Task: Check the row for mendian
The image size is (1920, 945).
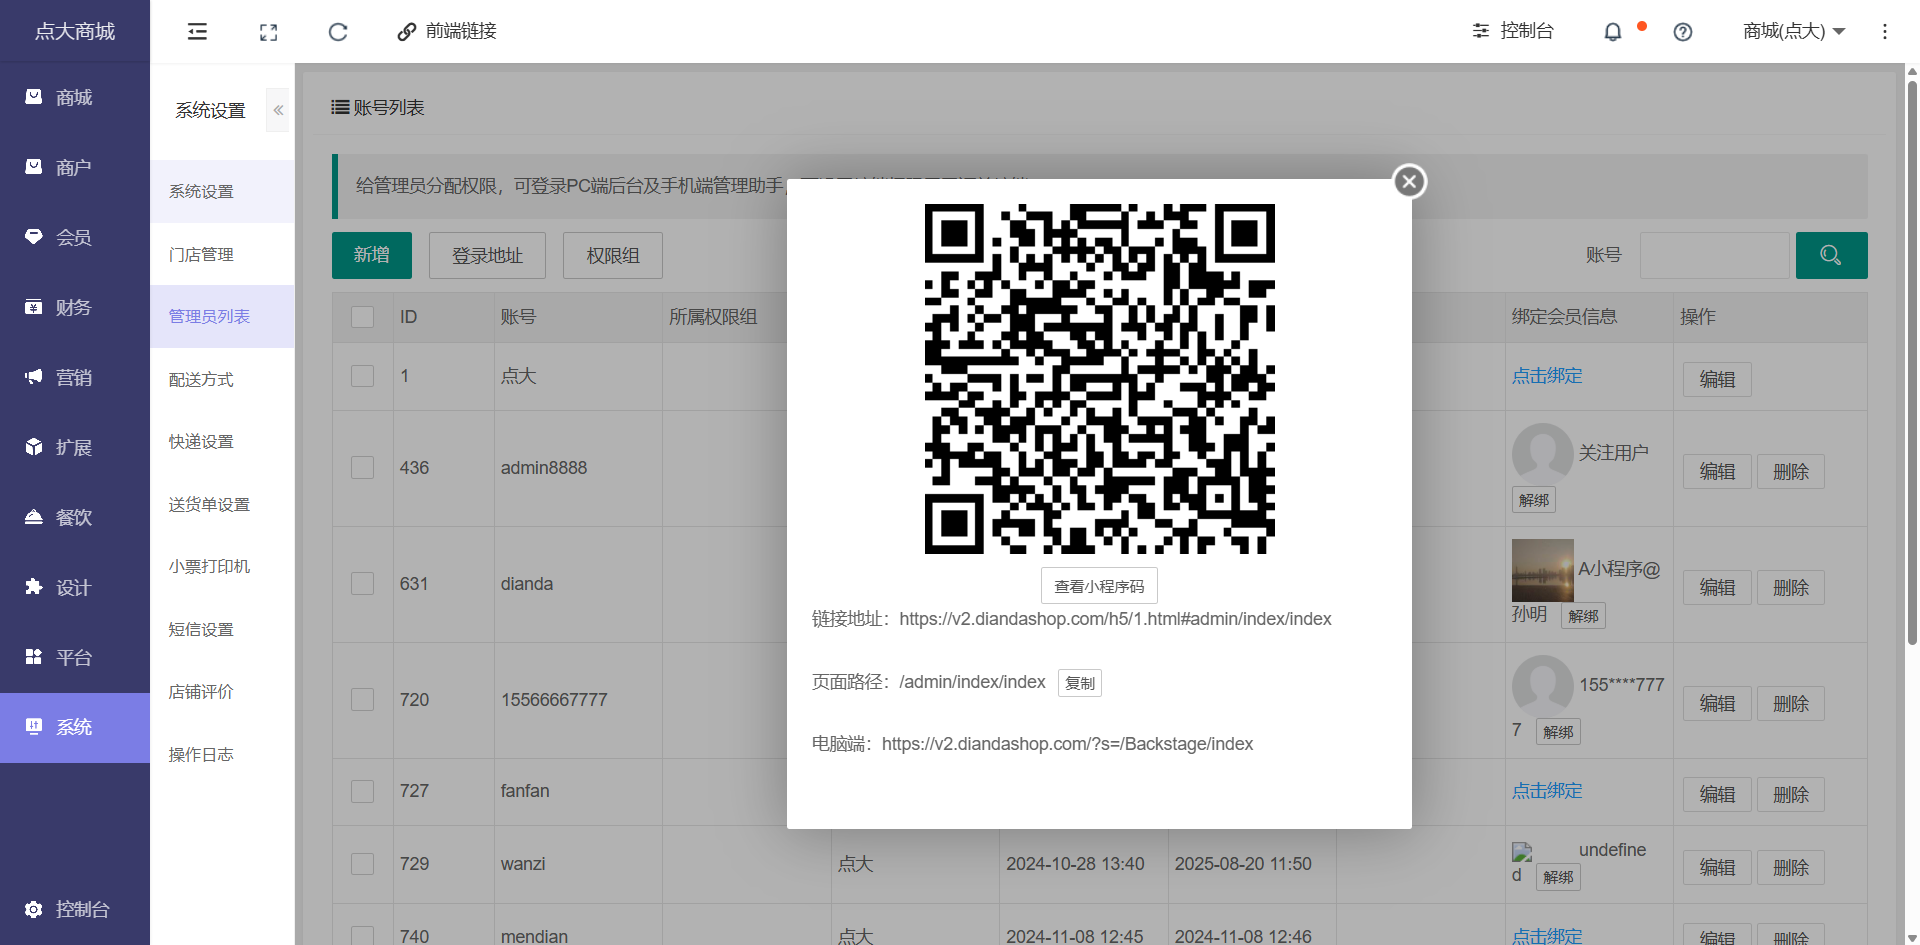Action: (363, 936)
